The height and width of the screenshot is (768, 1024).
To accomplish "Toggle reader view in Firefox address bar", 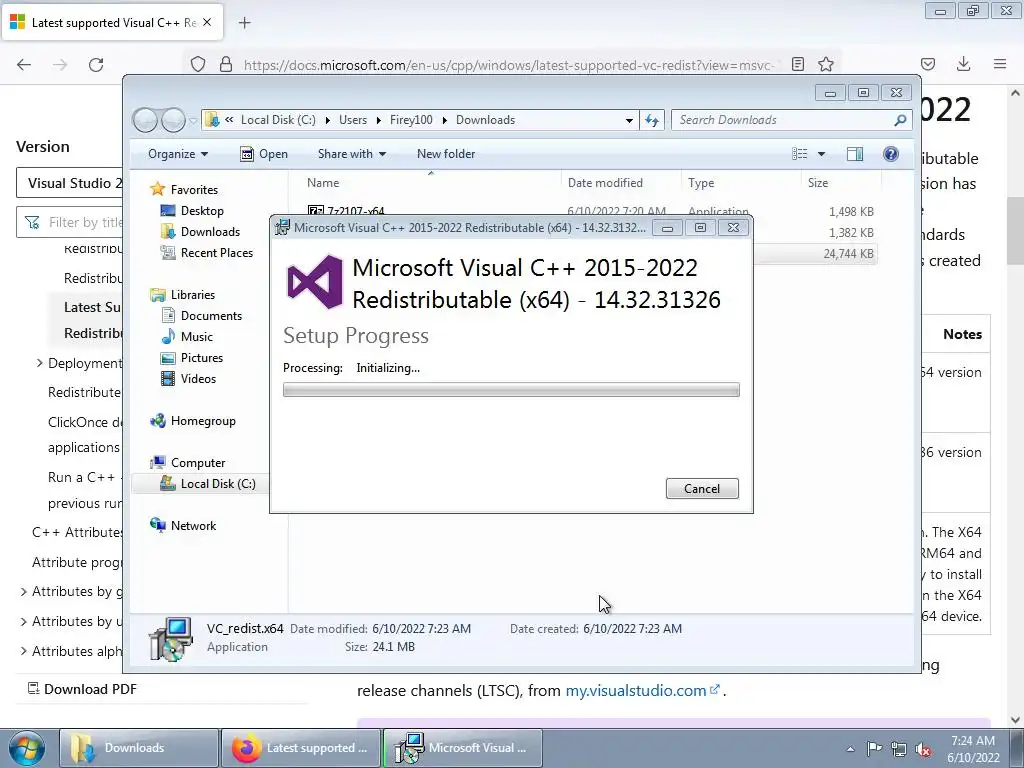I will (x=797, y=64).
